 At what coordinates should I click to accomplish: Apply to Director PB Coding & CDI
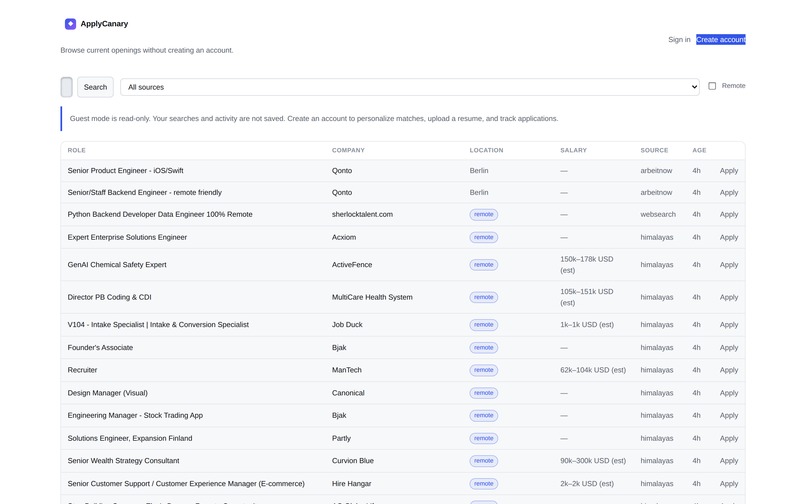728,297
